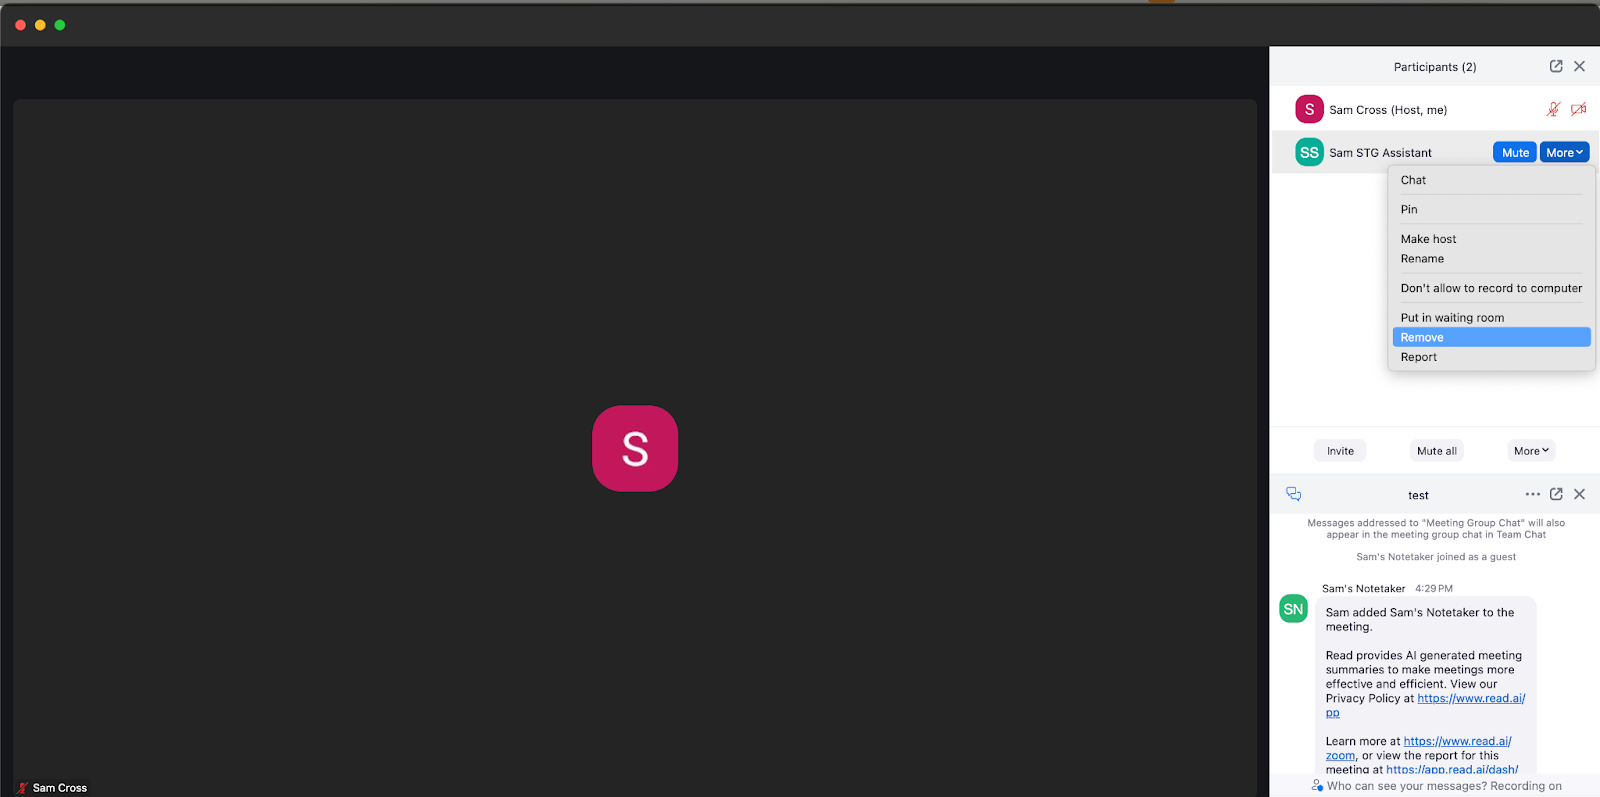Image resolution: width=1600 pixels, height=797 pixels.
Task: Click Sam Cross's large S avatar tile
Action: (x=635, y=448)
